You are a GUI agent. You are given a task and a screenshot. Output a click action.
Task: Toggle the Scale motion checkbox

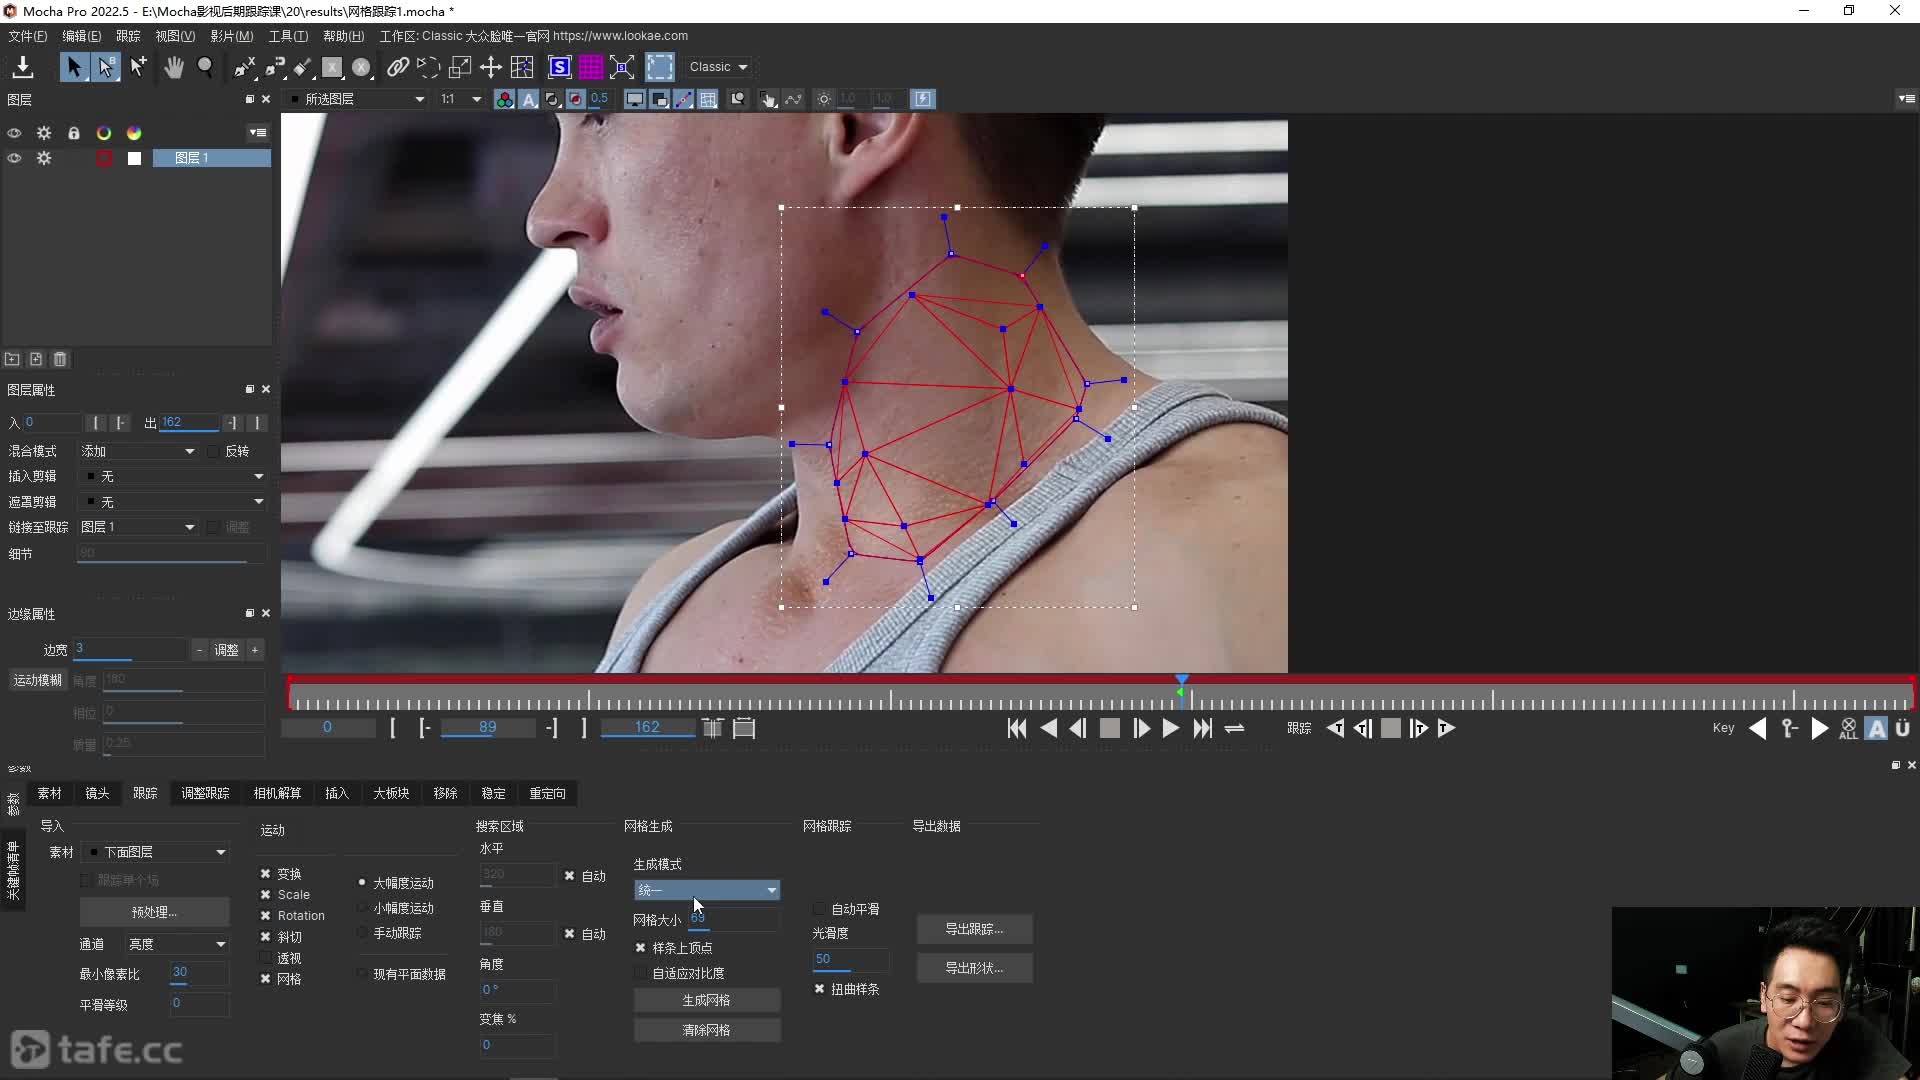point(266,895)
